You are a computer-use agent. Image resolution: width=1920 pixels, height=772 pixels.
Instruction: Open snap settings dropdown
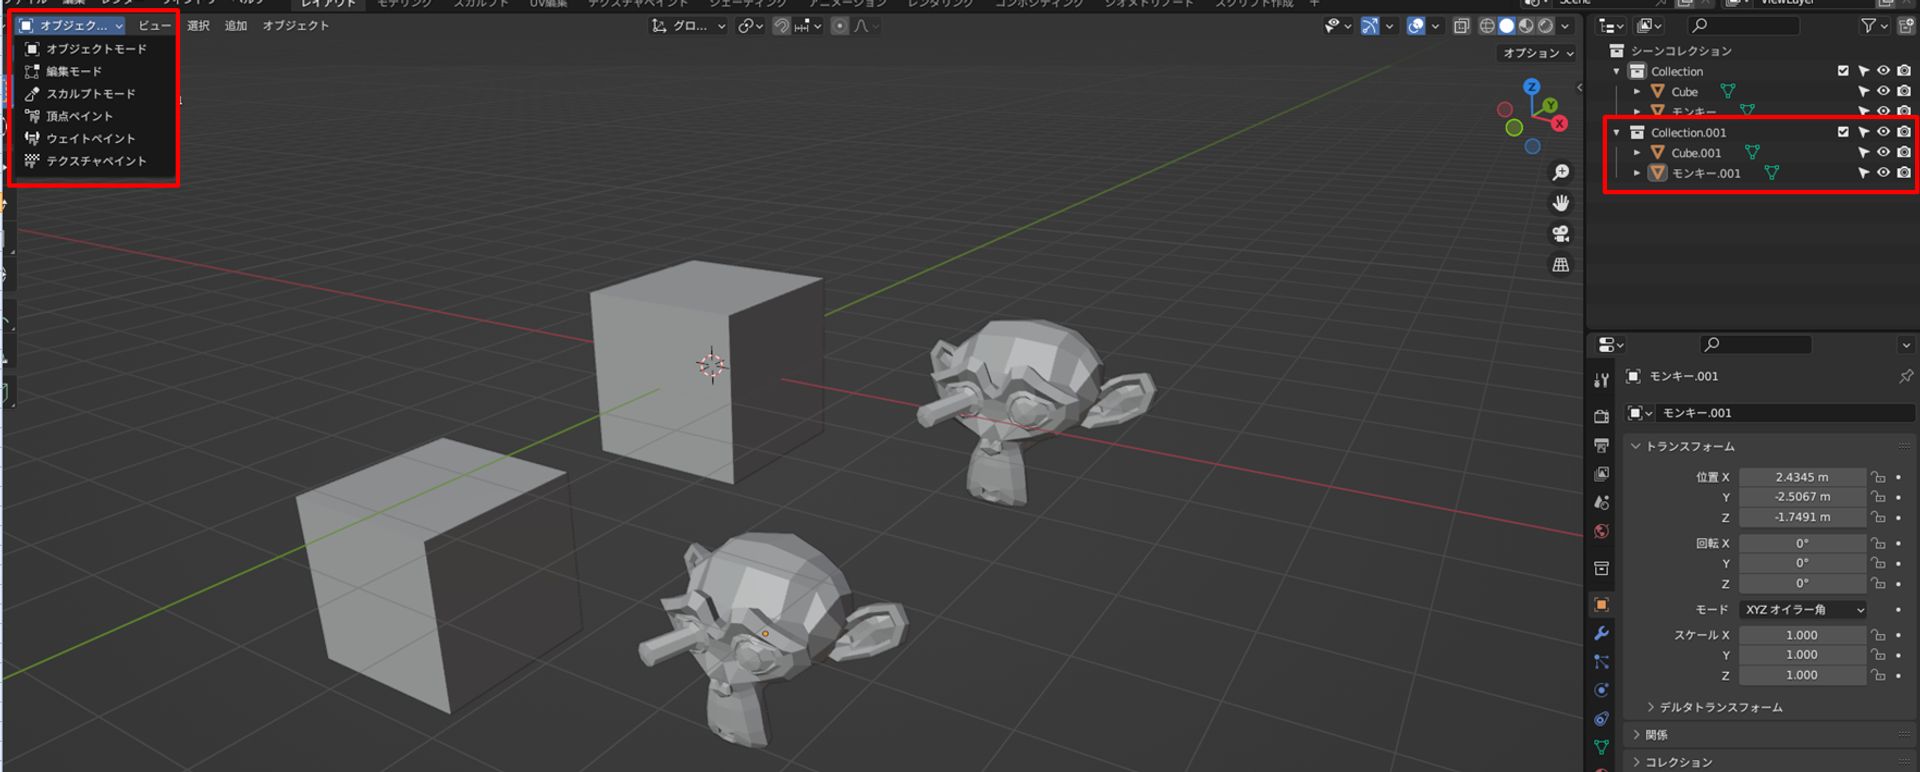[x=808, y=26]
